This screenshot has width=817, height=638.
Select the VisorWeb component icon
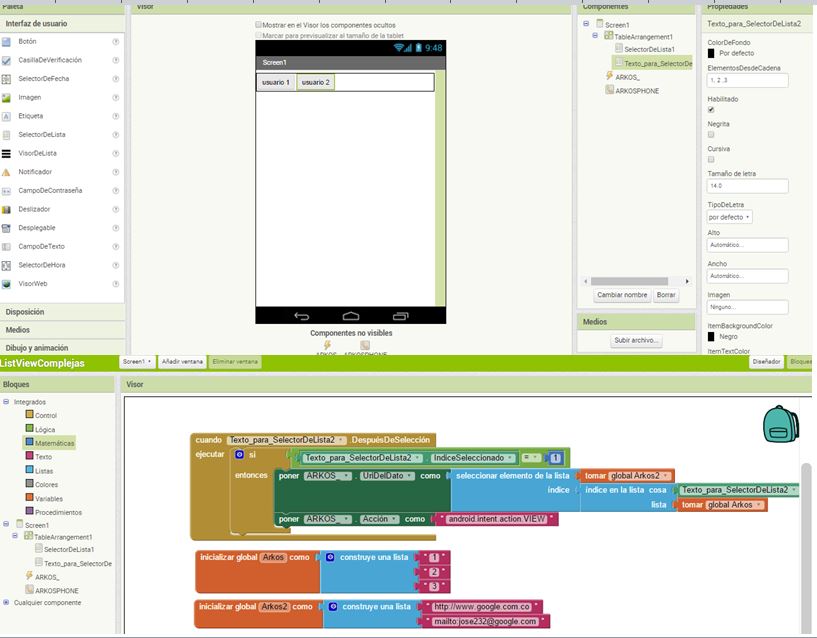click(x=7, y=284)
